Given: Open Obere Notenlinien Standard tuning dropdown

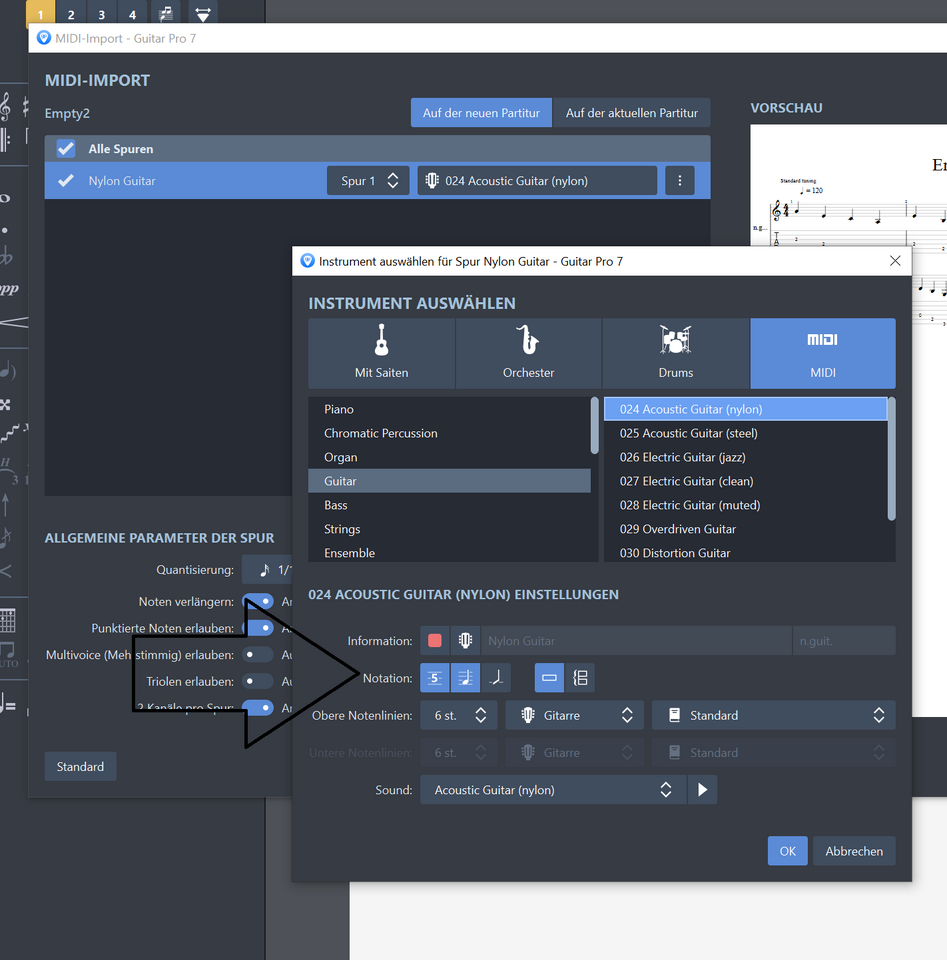Looking at the screenshot, I should coord(773,715).
